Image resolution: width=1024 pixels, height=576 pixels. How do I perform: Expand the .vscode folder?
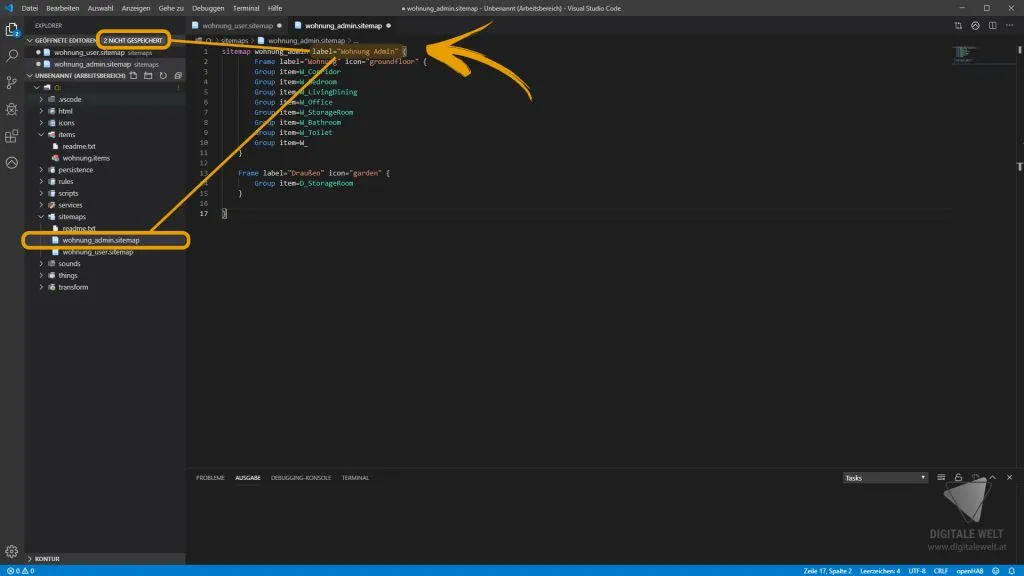41,99
